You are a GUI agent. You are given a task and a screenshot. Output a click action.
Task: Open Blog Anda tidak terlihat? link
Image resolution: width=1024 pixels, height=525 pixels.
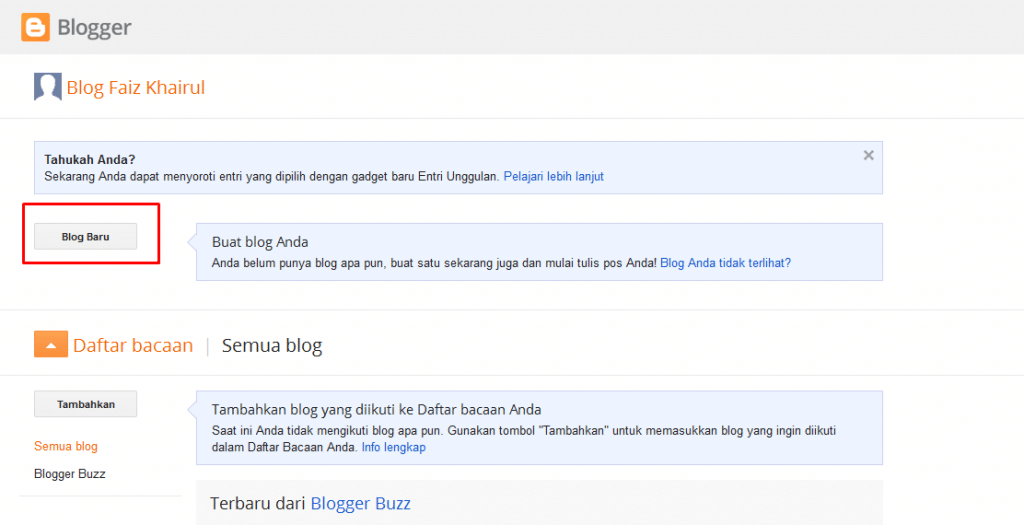pyautogui.click(x=726, y=262)
